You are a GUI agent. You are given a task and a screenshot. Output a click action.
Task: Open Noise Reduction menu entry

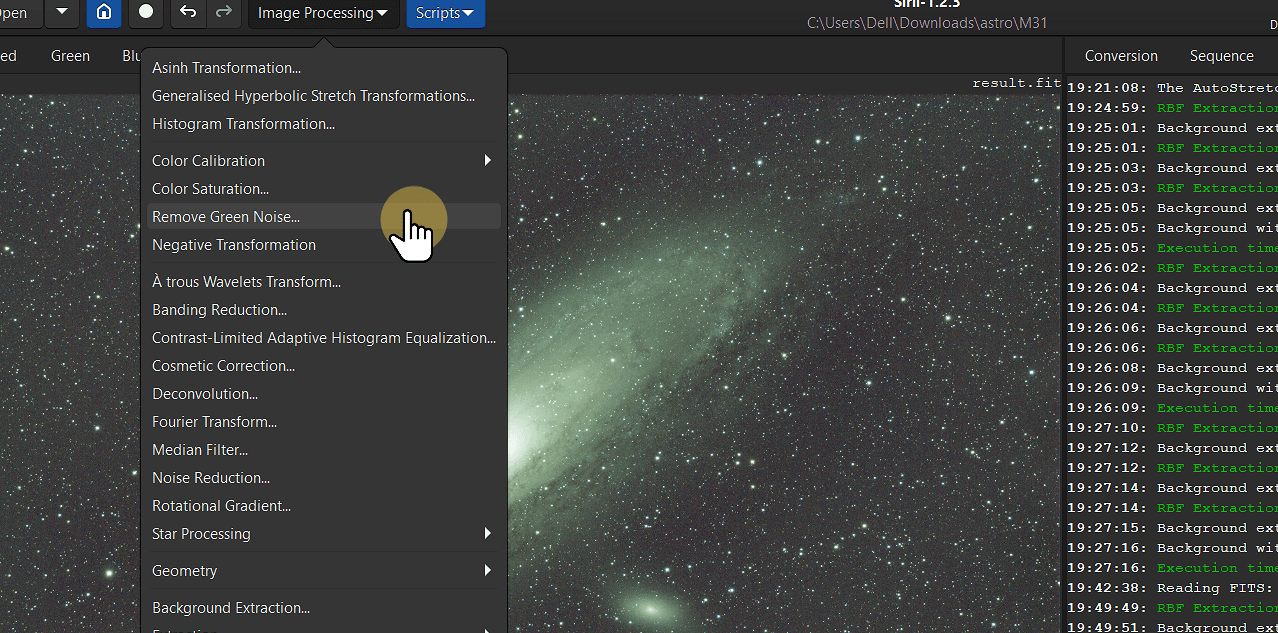(x=211, y=478)
